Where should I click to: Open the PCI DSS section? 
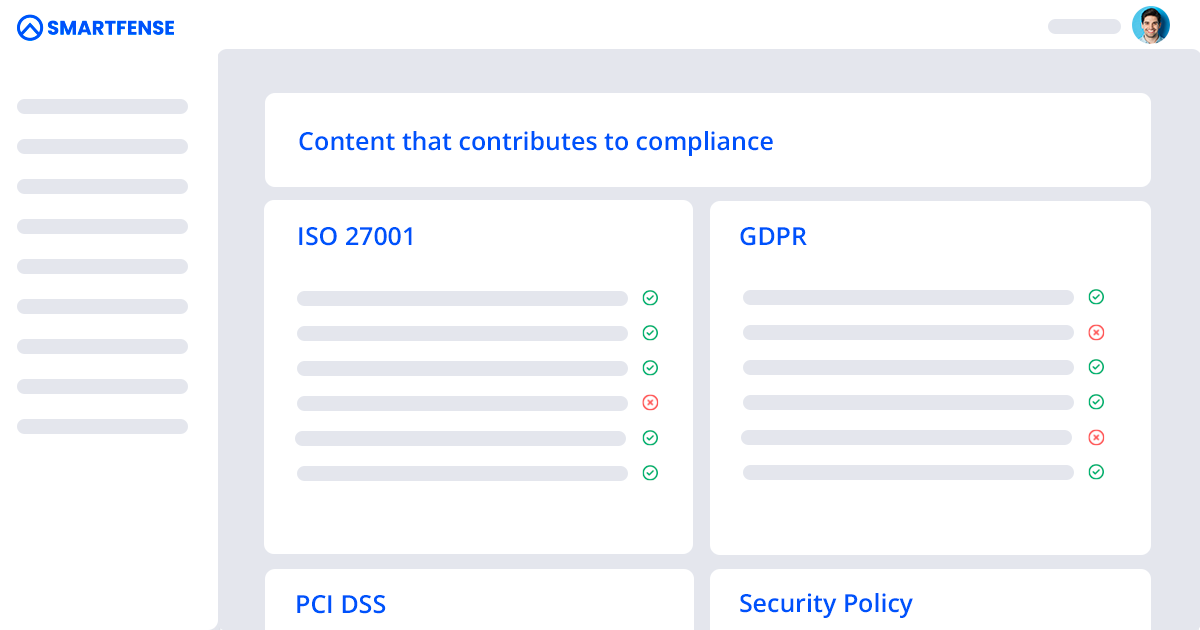click(341, 604)
